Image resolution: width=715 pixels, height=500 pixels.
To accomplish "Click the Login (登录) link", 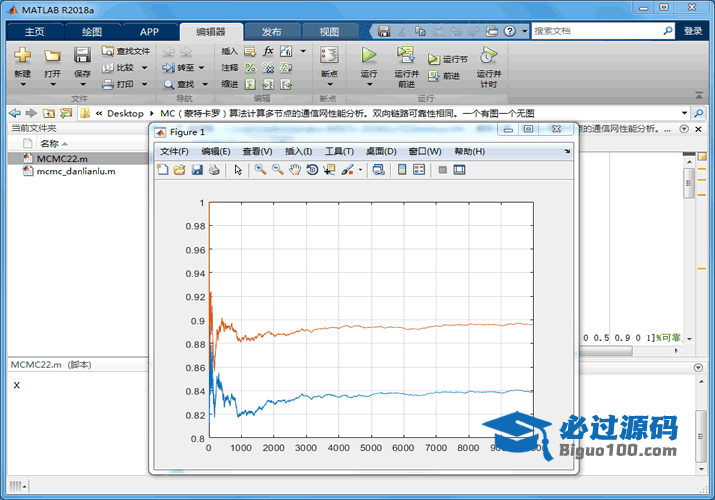I will 693,31.
